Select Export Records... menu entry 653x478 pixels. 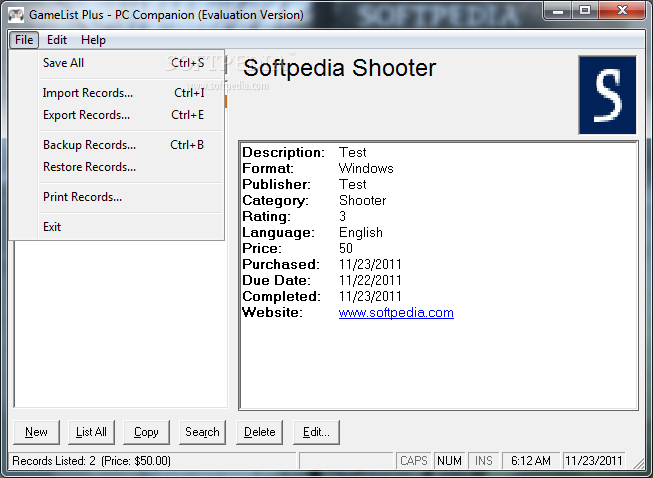coord(131,115)
